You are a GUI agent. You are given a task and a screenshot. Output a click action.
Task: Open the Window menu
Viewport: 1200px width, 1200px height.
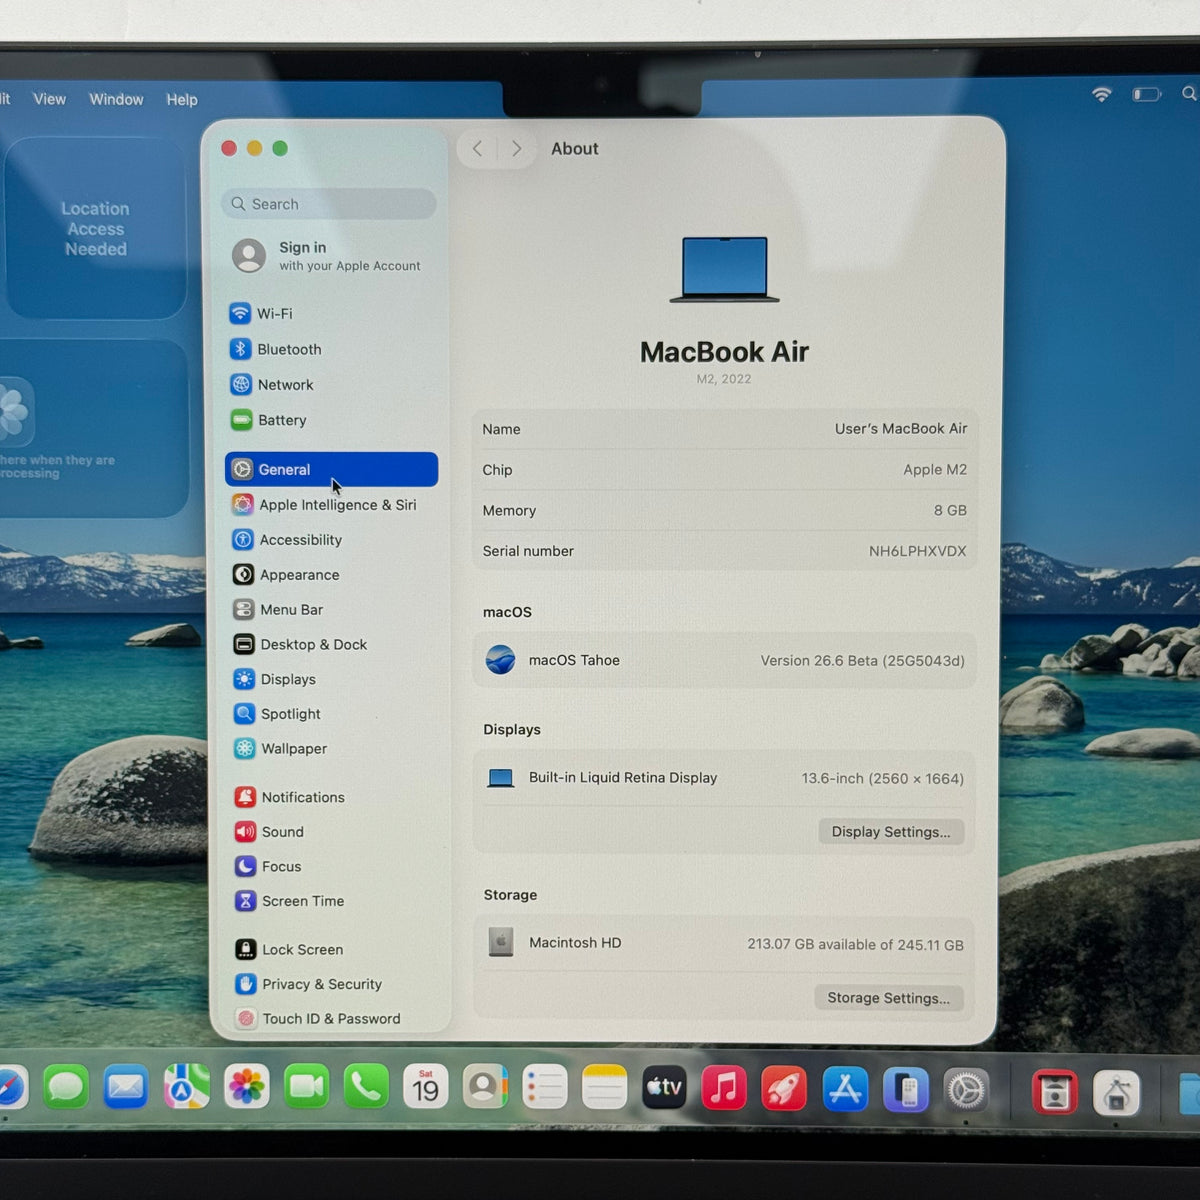(x=116, y=99)
